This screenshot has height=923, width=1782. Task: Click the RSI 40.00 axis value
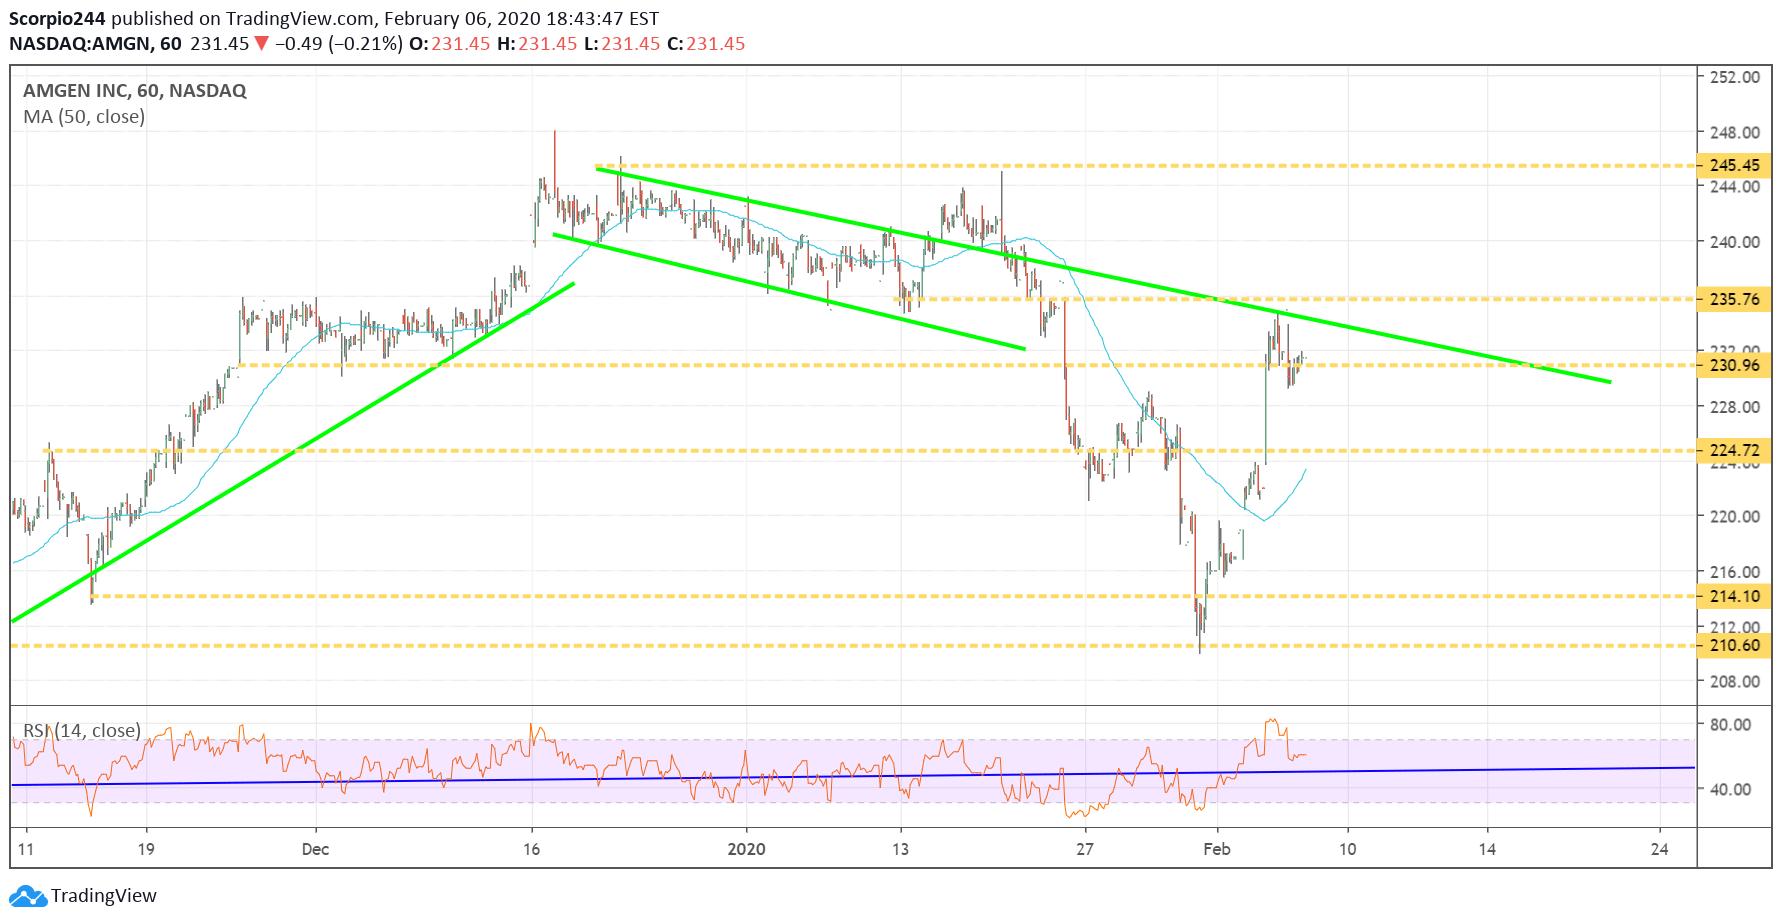pos(1731,789)
